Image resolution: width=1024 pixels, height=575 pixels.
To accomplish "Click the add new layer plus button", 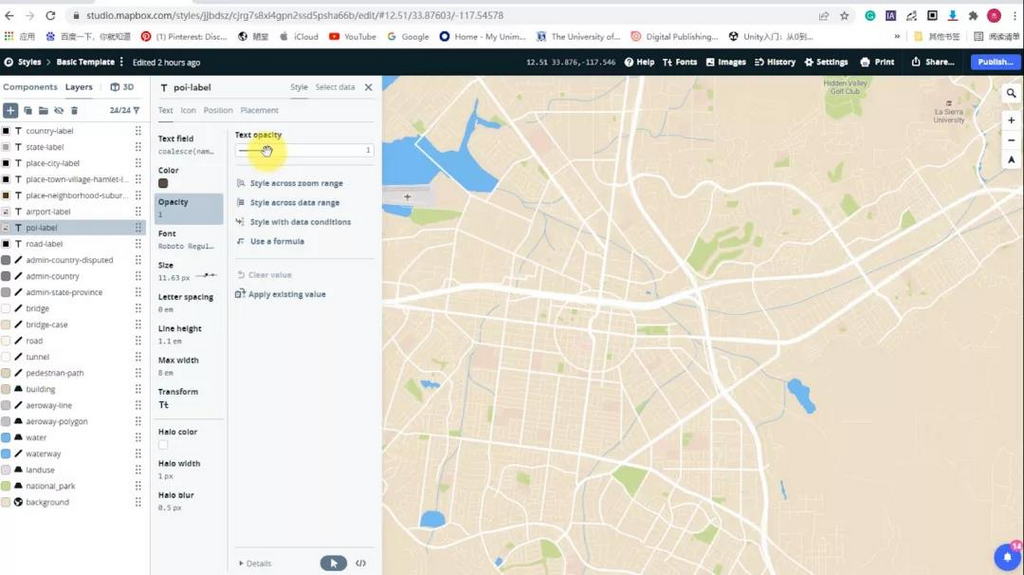I will (10, 110).
